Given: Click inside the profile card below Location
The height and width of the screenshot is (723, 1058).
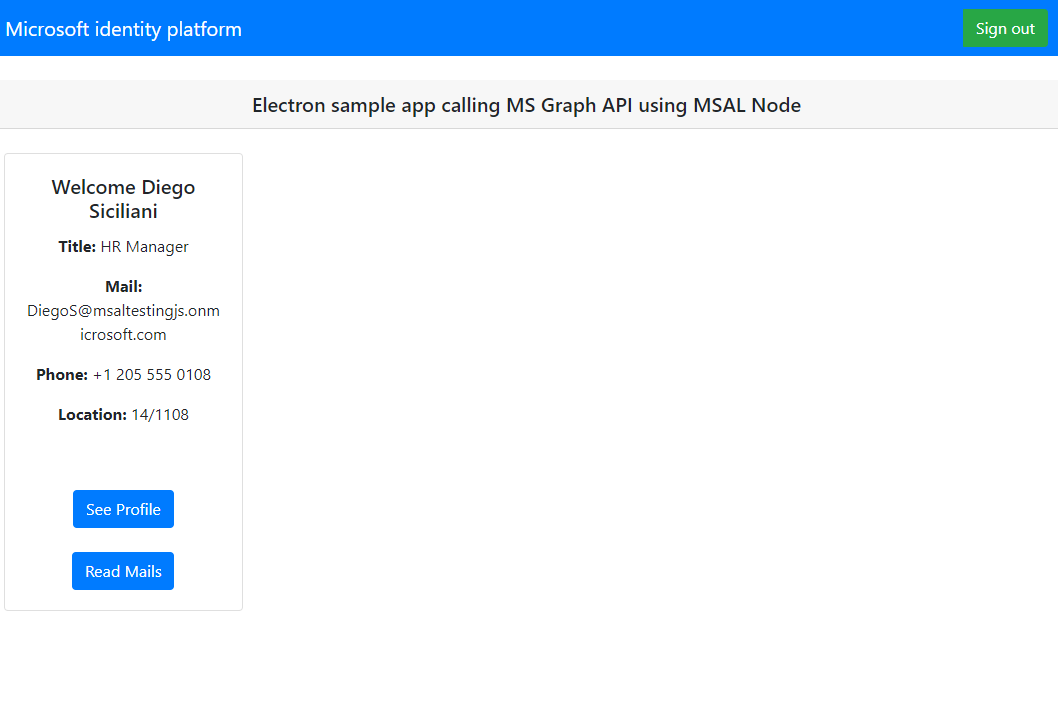Looking at the screenshot, I should tap(123, 455).
